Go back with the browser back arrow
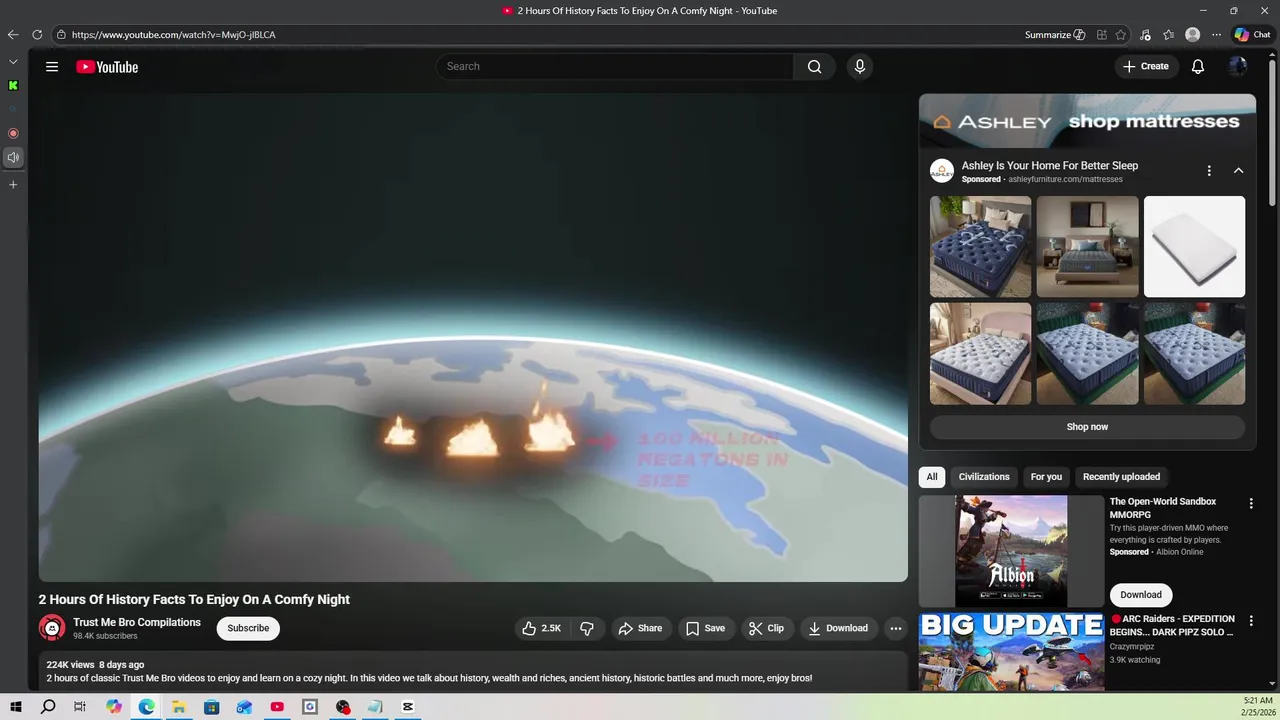This screenshot has width=1280, height=720. pos(13,35)
